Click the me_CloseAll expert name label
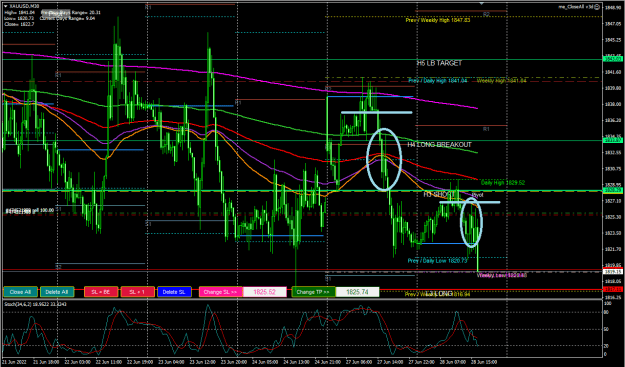 point(576,7)
